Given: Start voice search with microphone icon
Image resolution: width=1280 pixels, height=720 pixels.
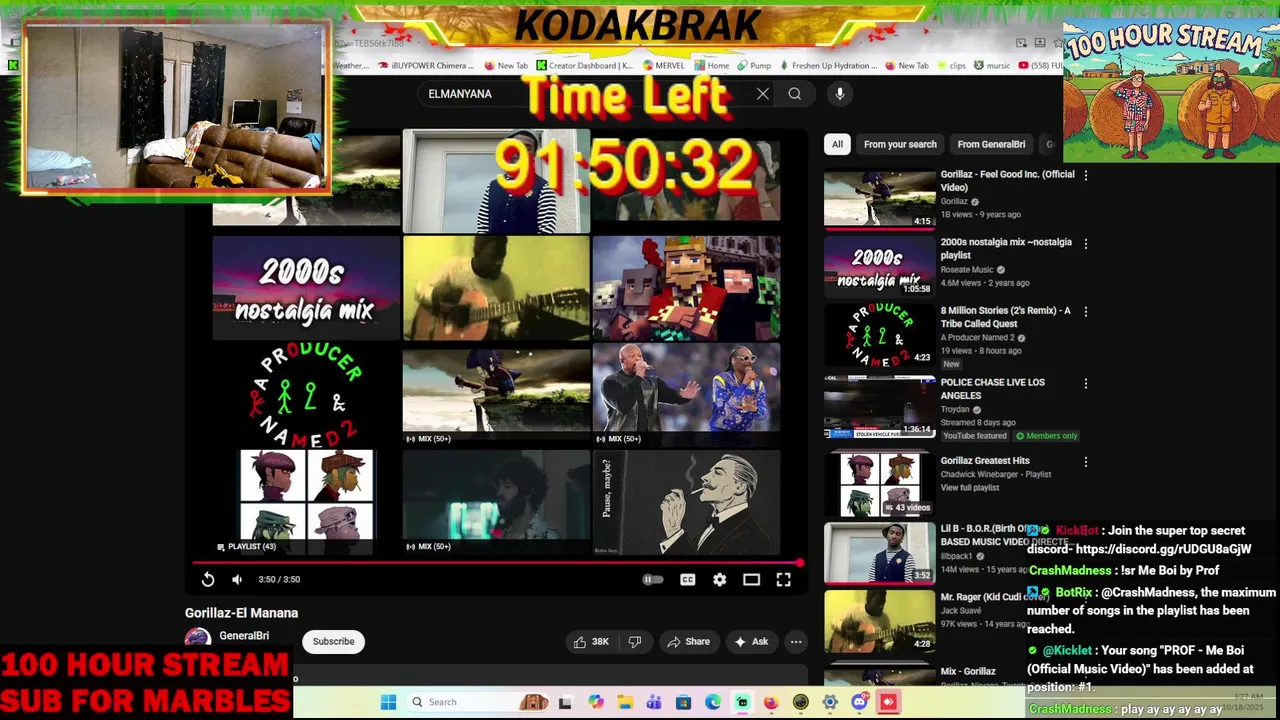Looking at the screenshot, I should coord(840,94).
